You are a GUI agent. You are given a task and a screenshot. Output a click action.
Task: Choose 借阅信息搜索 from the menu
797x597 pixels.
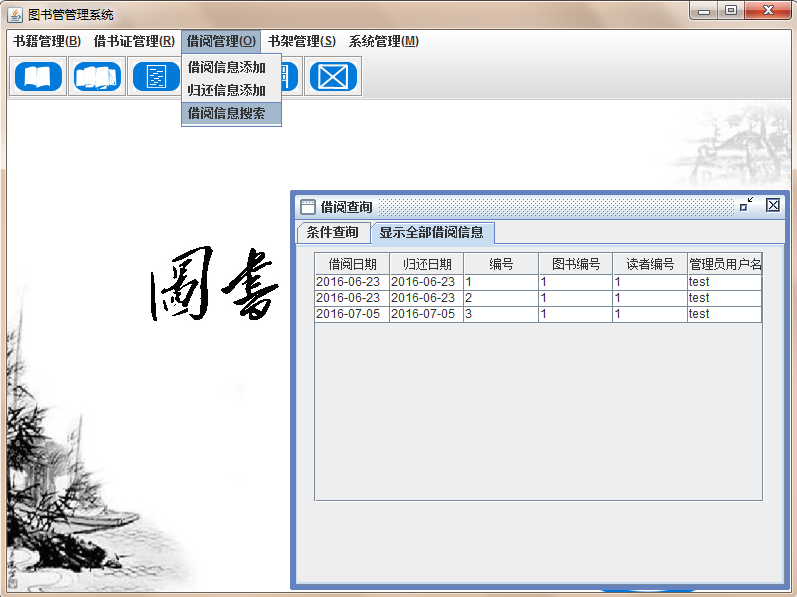point(231,113)
